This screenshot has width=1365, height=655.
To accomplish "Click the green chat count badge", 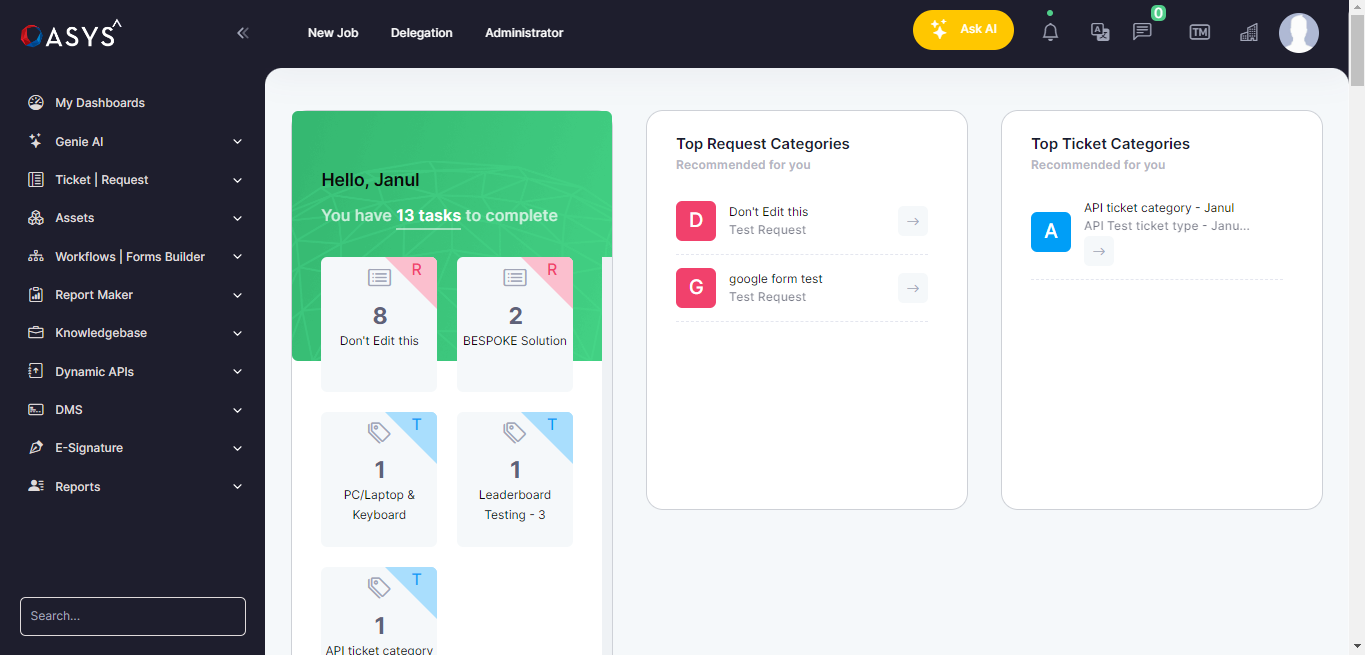I will (x=1158, y=13).
